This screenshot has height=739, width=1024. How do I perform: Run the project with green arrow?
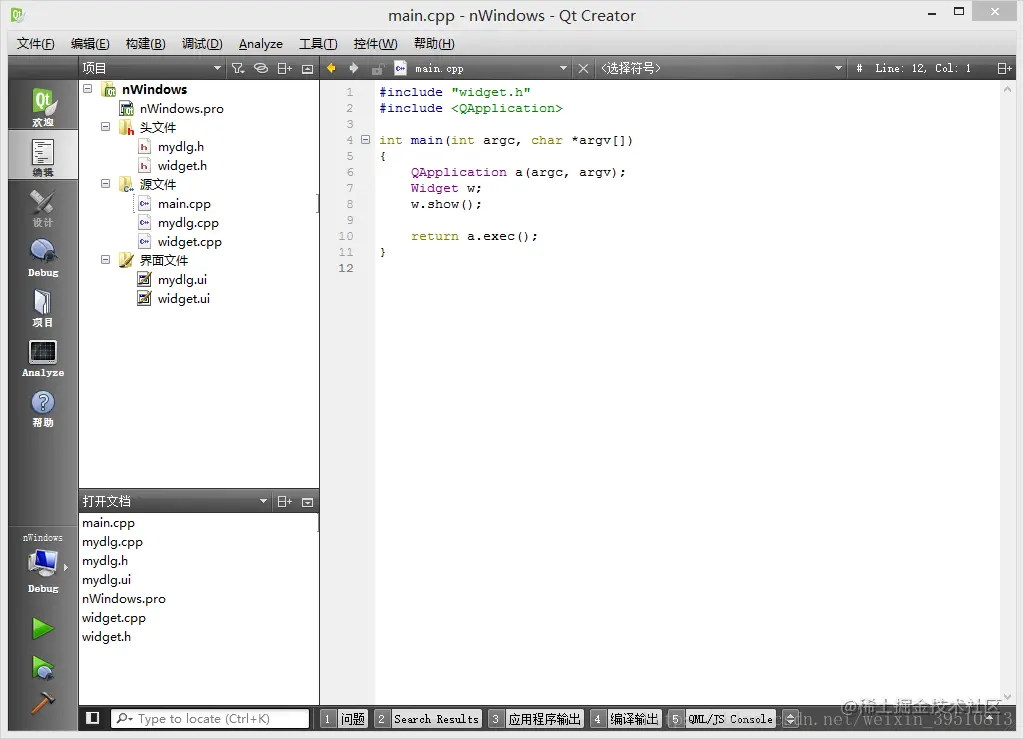(43, 629)
